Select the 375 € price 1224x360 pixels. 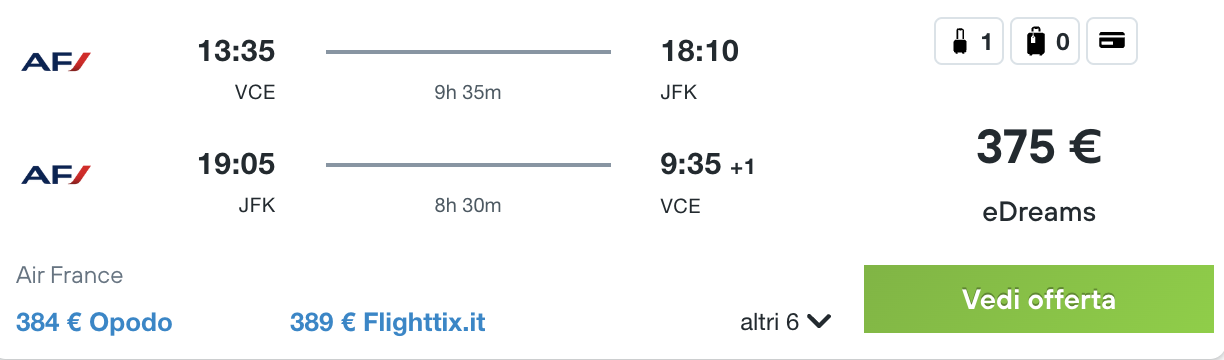[1038, 147]
